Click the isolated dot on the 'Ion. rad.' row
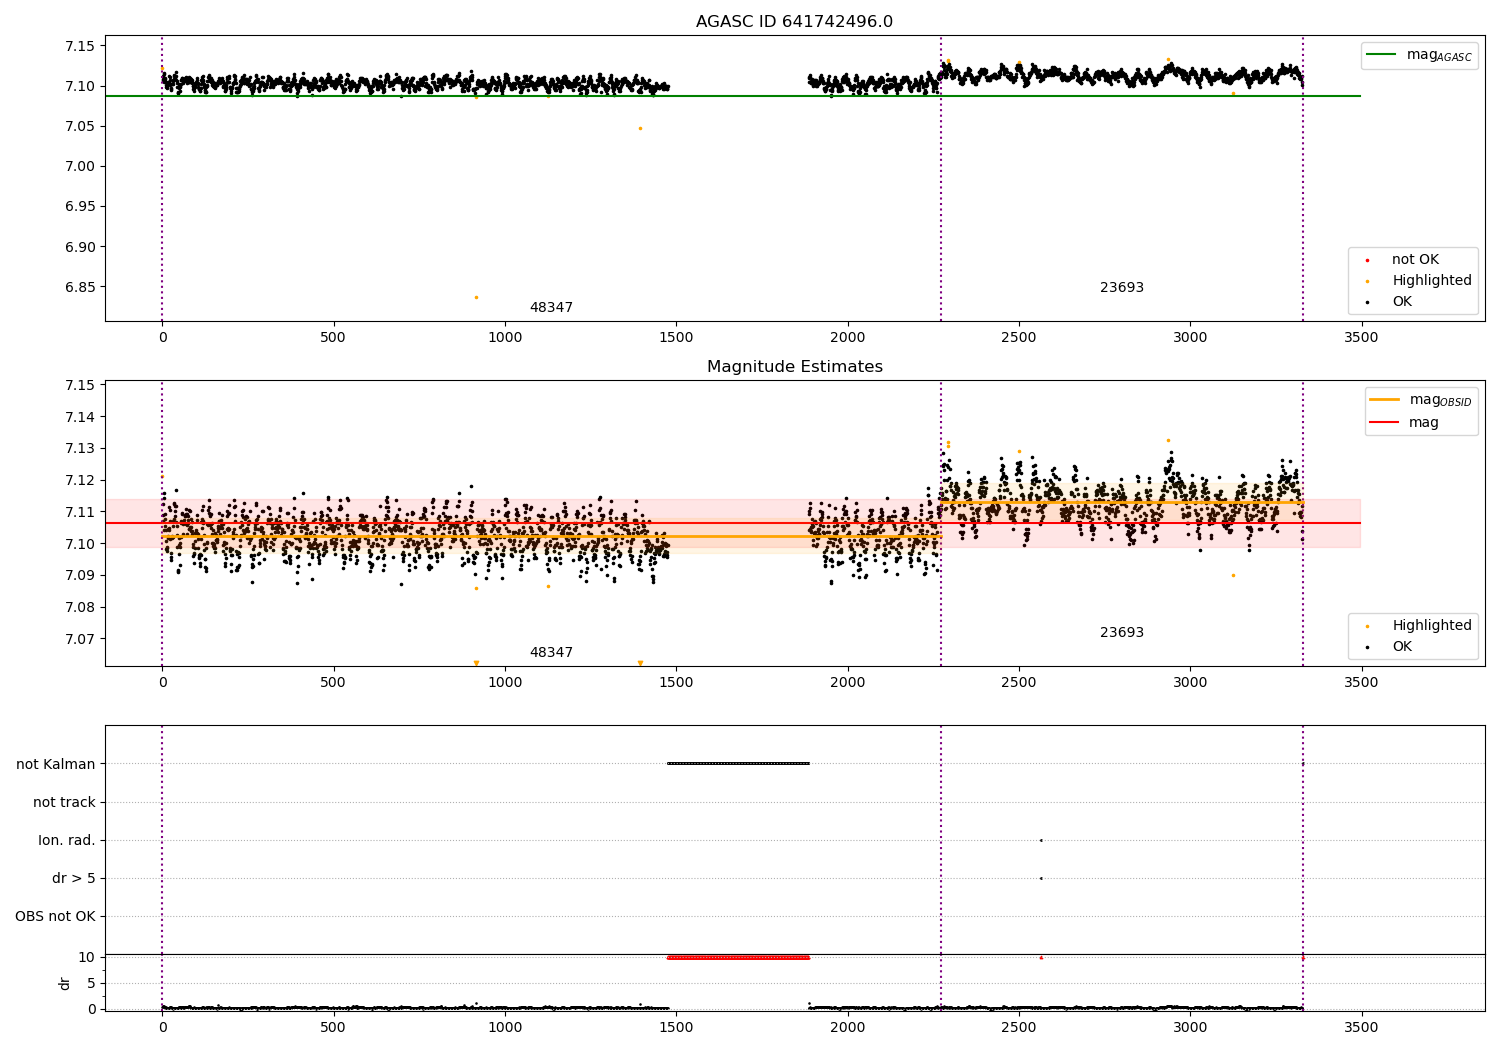 [x=1041, y=840]
